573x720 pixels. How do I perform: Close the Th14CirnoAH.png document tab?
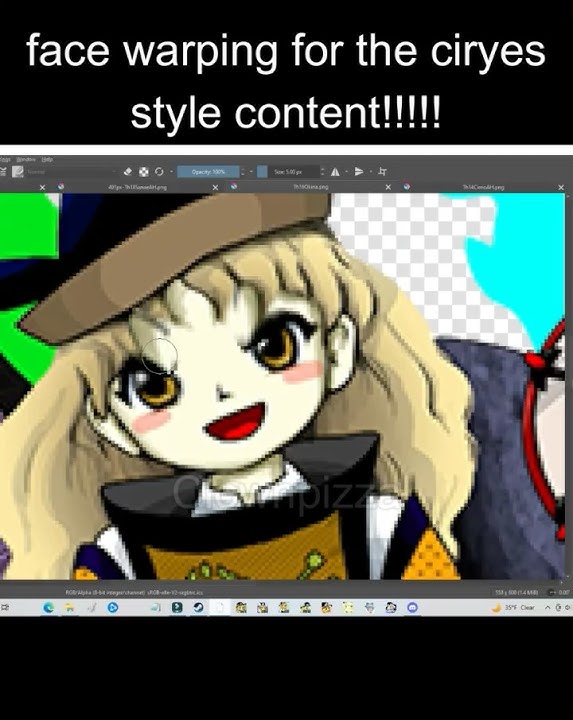(x=561, y=187)
